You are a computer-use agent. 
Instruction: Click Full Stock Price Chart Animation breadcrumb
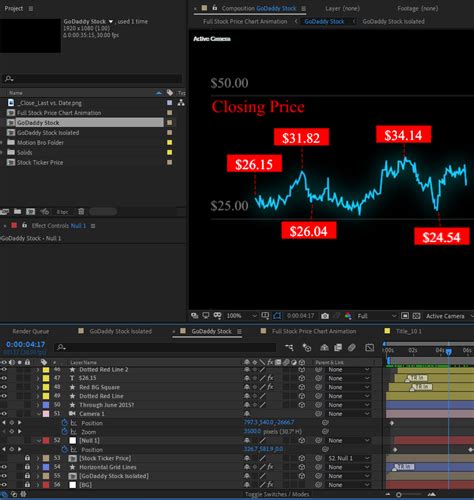245,21
